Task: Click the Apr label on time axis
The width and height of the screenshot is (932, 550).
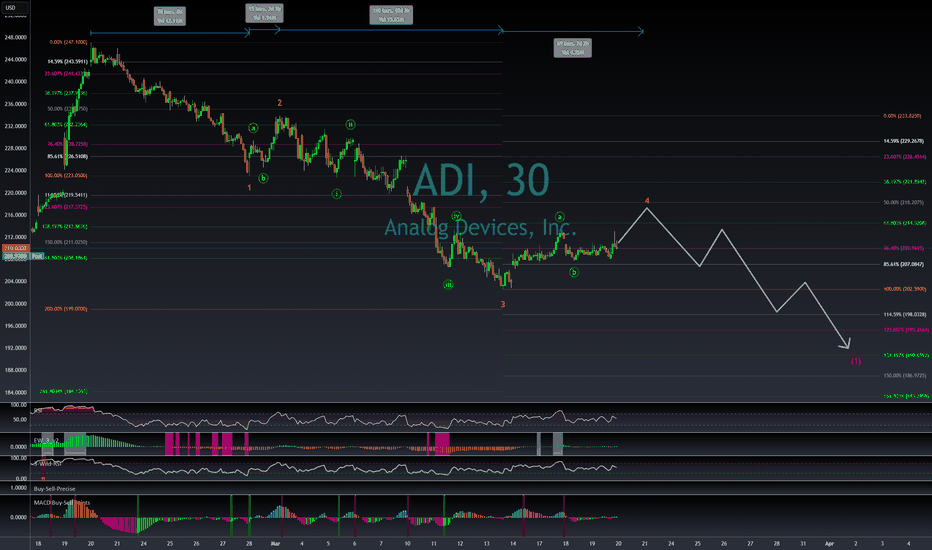Action: click(829, 543)
